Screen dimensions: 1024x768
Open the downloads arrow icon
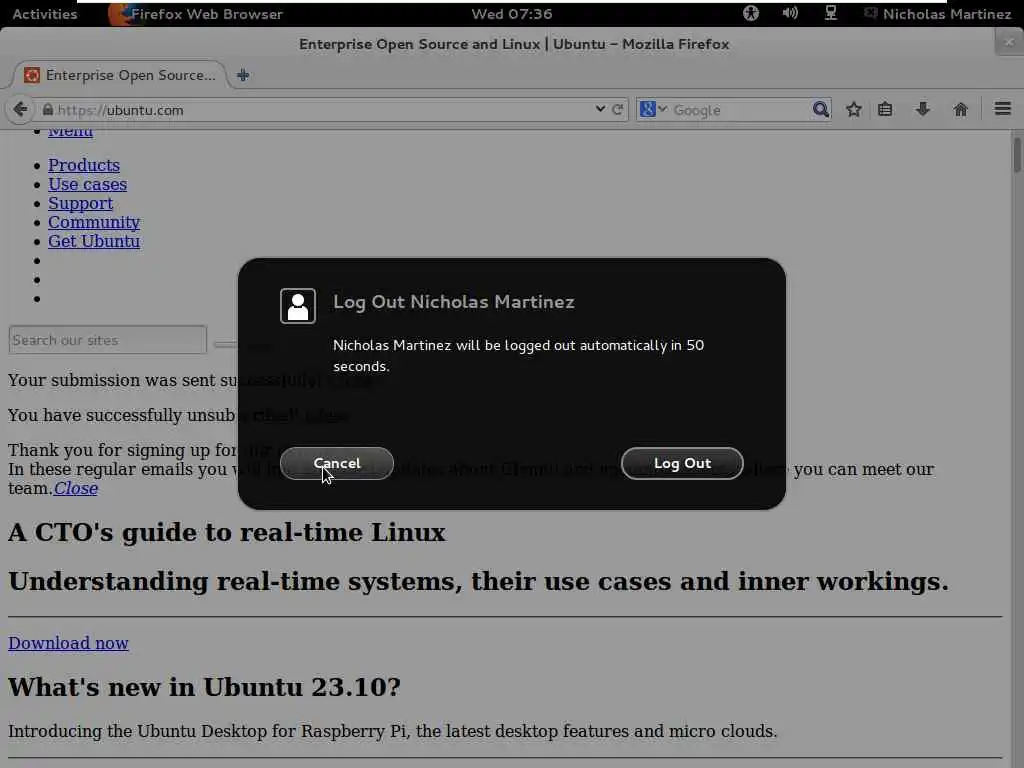coord(922,109)
